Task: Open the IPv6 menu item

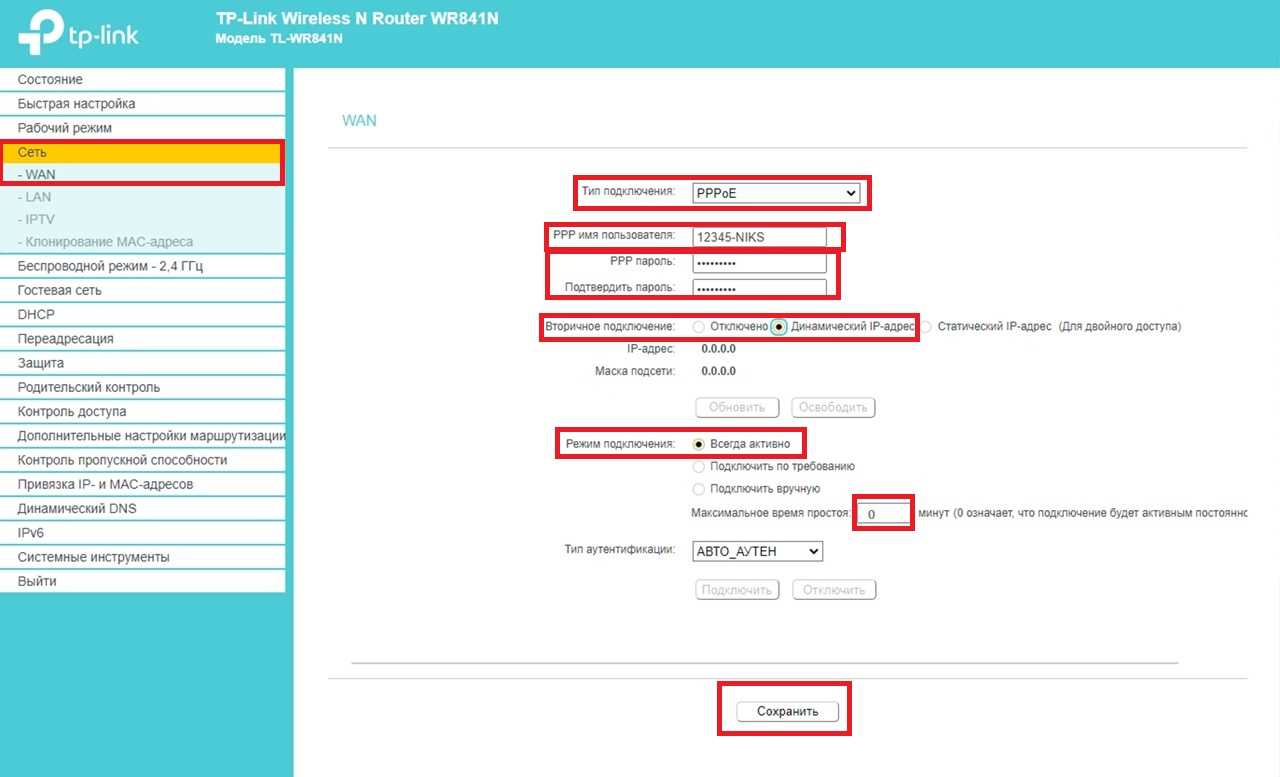Action: pos(143,533)
